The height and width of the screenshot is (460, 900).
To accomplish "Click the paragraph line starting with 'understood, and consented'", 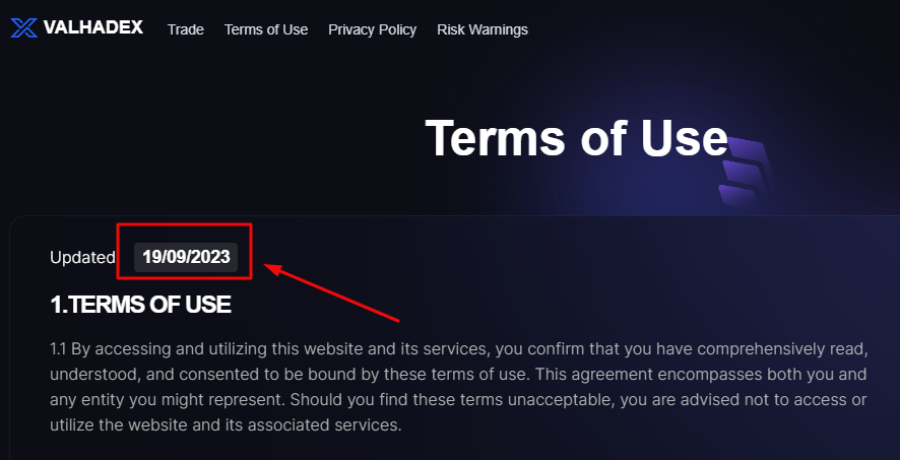I will pyautogui.click(x=457, y=375).
